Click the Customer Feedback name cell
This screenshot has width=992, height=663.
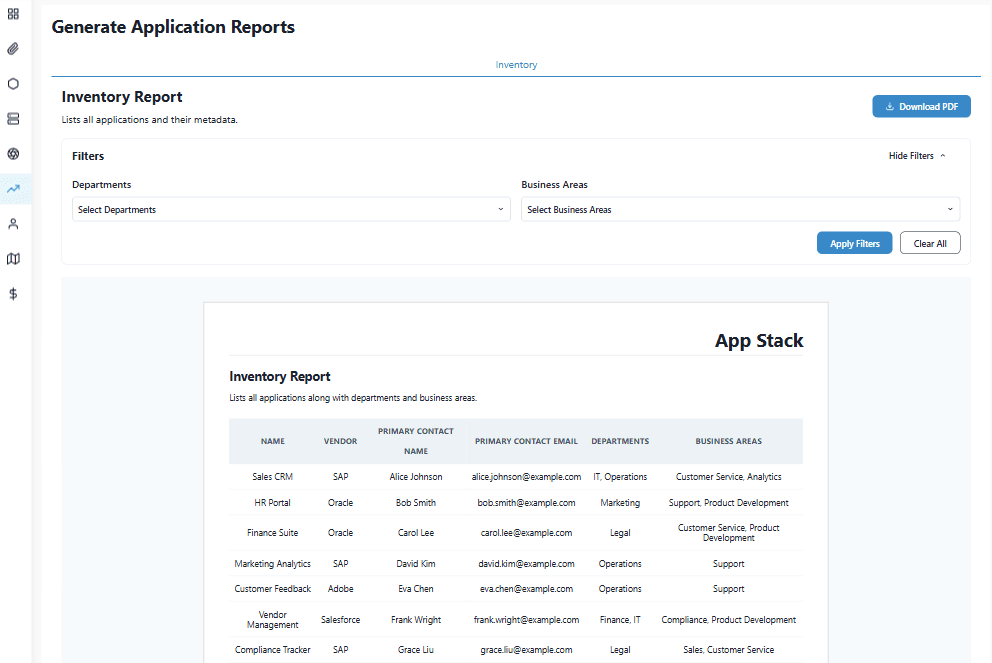coord(273,589)
